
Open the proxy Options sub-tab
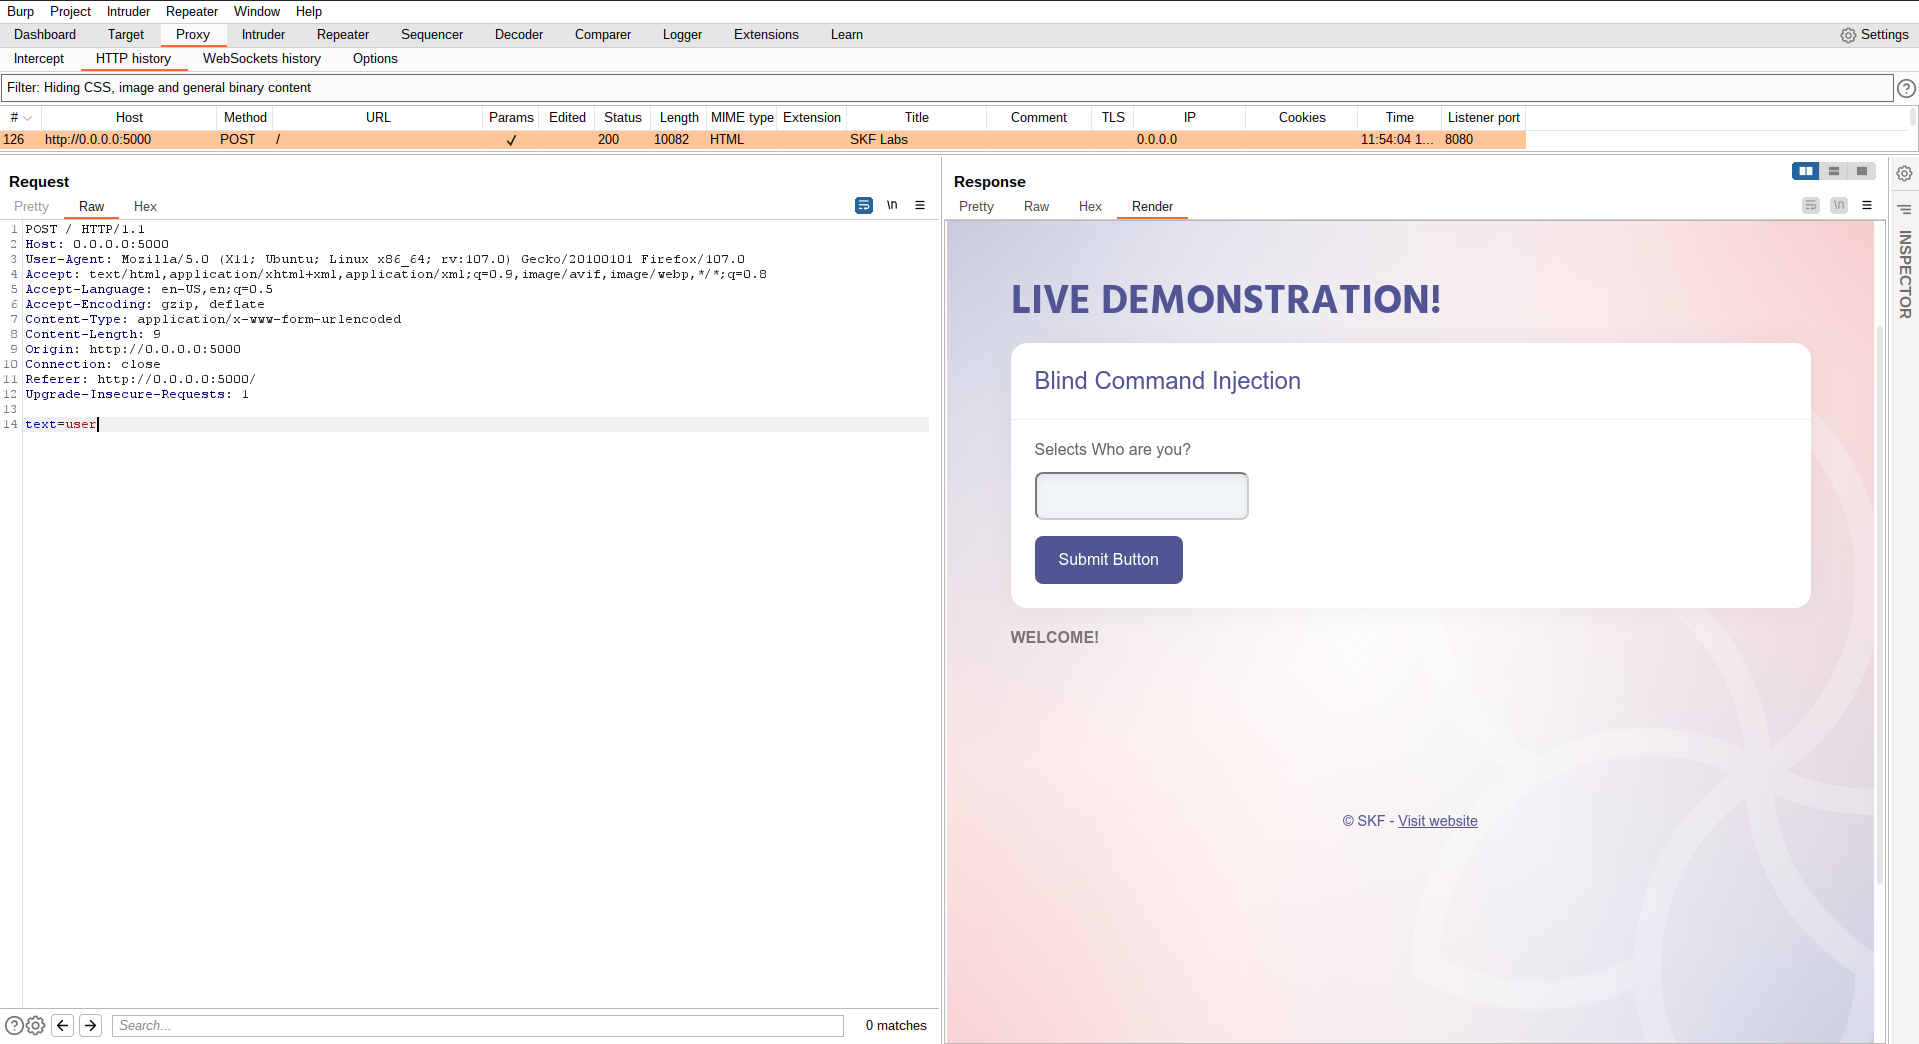(x=375, y=59)
